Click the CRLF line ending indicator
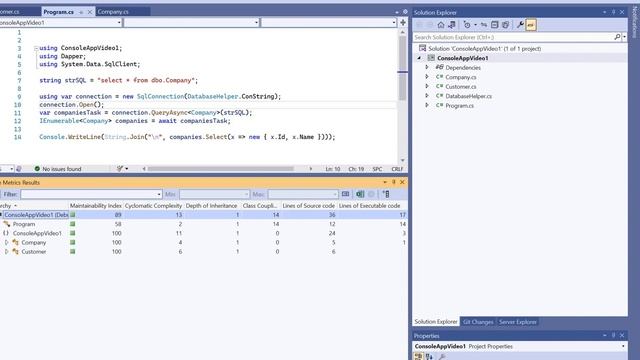The image size is (640, 360). point(397,169)
